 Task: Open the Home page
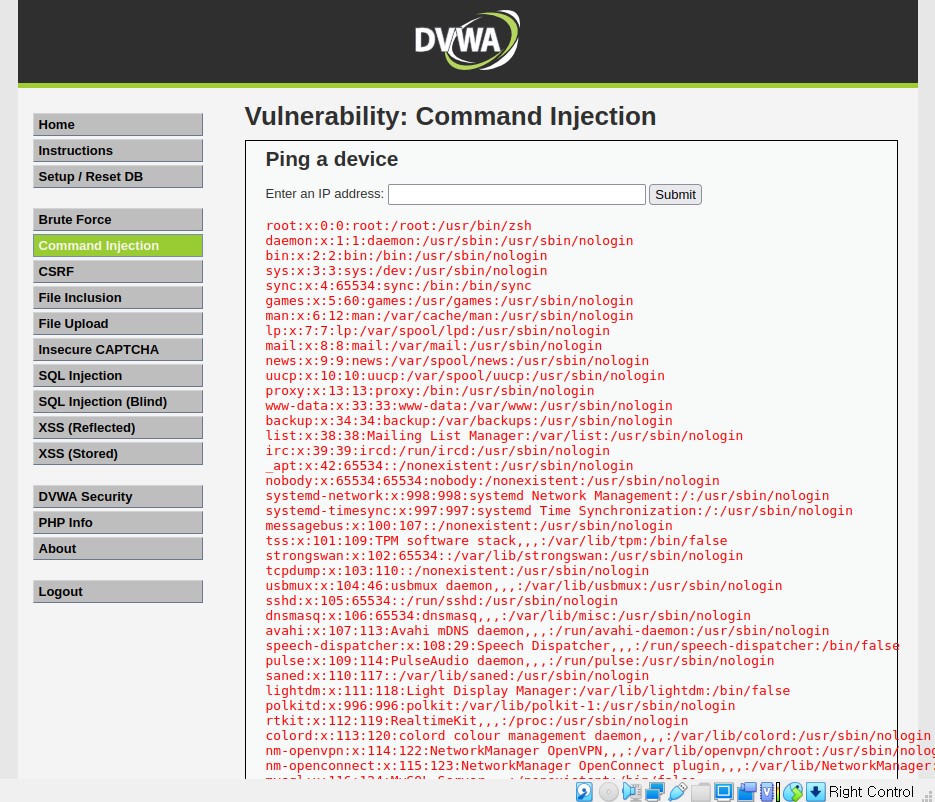tap(118, 125)
